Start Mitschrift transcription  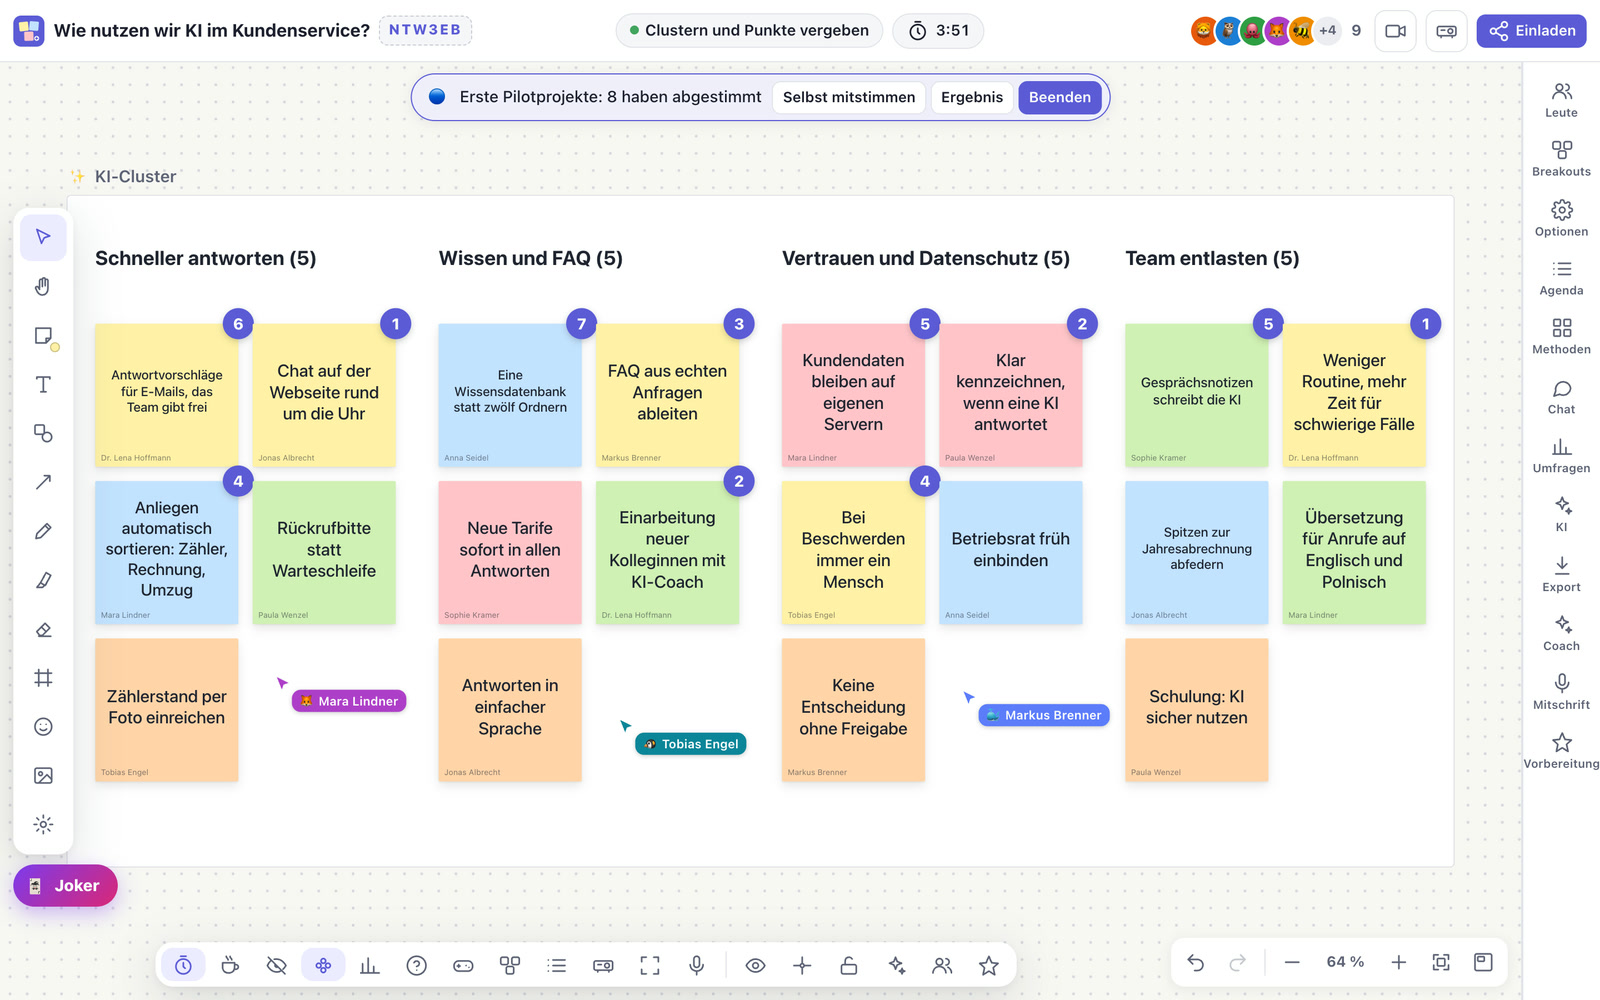pyautogui.click(x=1561, y=692)
